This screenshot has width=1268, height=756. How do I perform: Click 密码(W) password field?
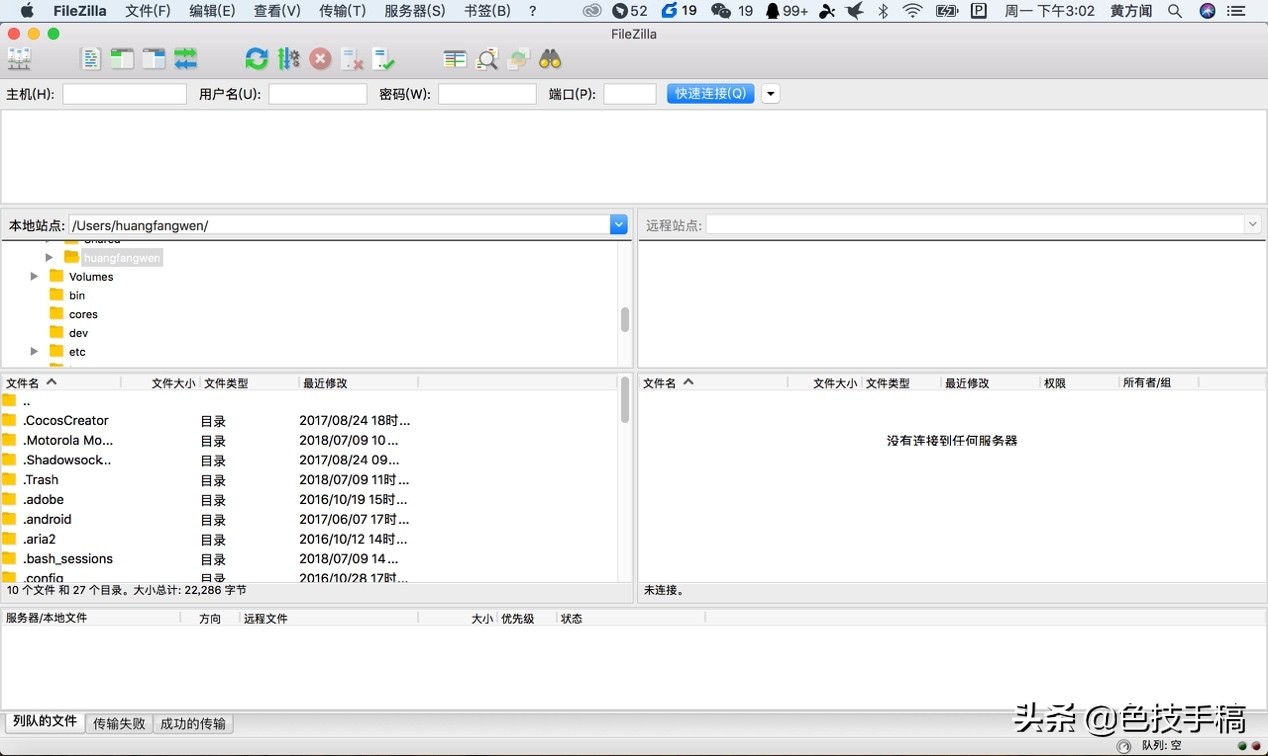pyautogui.click(x=487, y=93)
